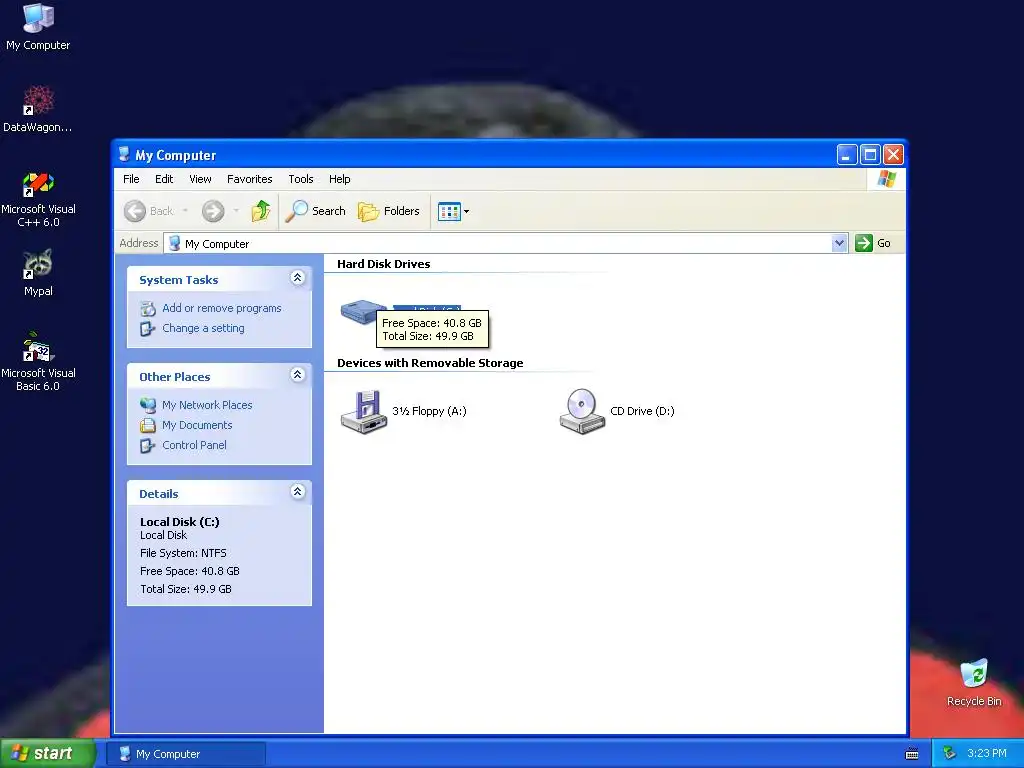Go up one level with Up folder icon
The image size is (1024, 768).
[261, 211]
